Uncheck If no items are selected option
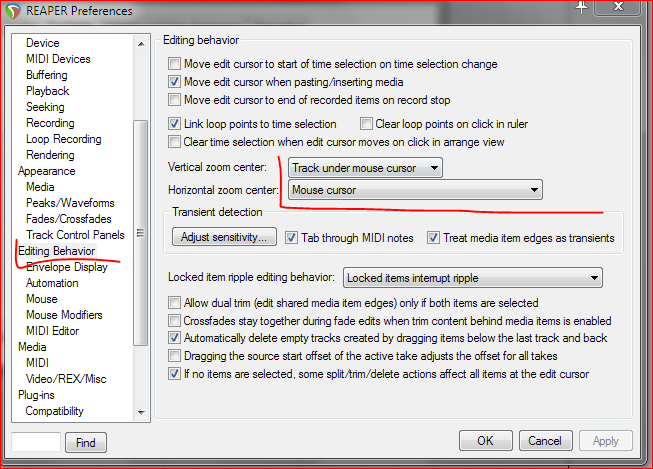The image size is (653, 469). 174,374
